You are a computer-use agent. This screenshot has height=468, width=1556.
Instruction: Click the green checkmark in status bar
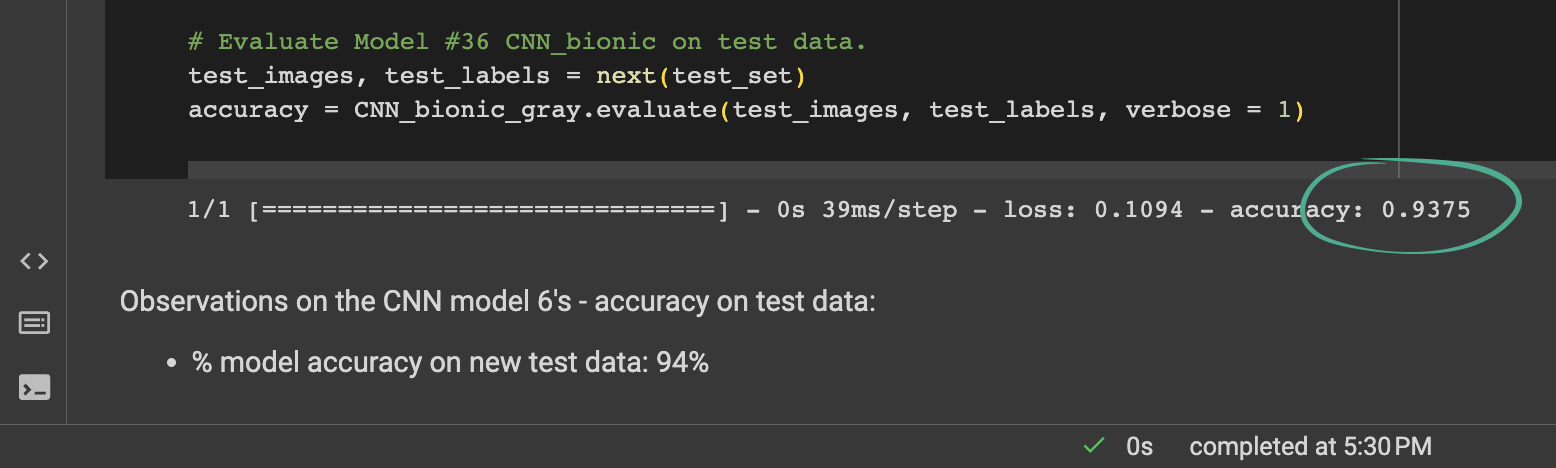coord(1095,445)
